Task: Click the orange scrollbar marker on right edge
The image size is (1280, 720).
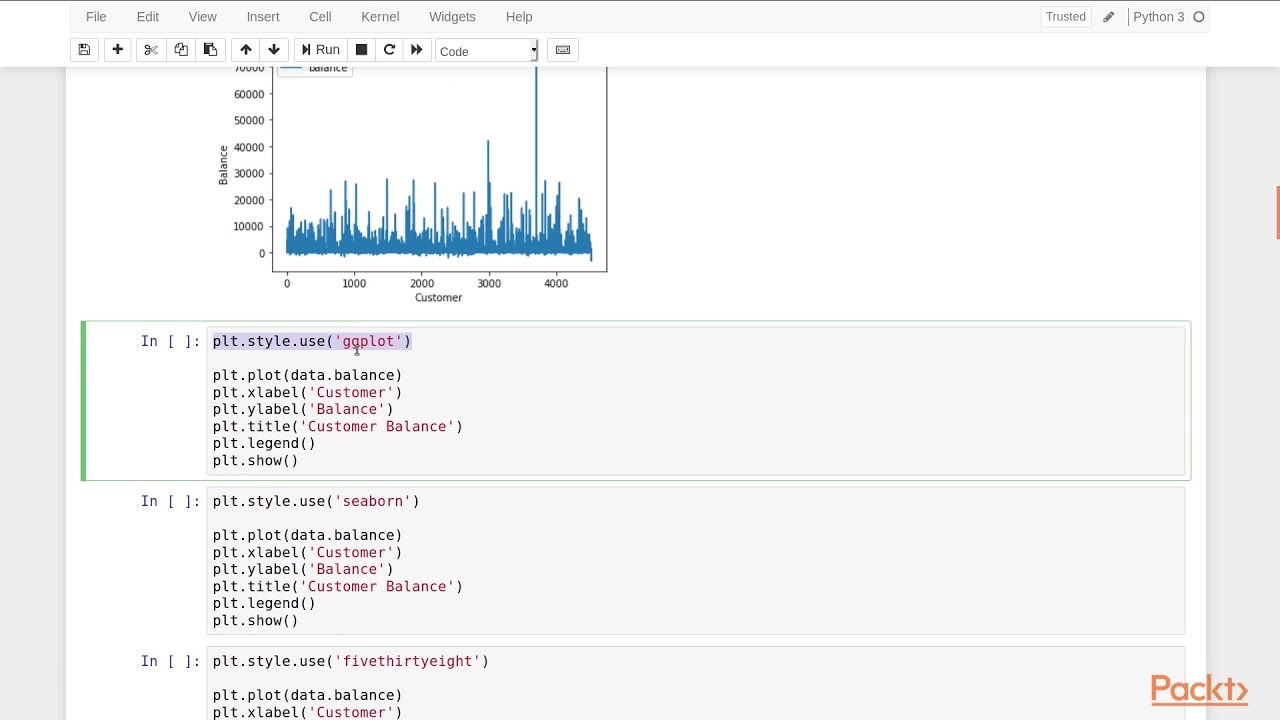Action: click(x=1277, y=213)
